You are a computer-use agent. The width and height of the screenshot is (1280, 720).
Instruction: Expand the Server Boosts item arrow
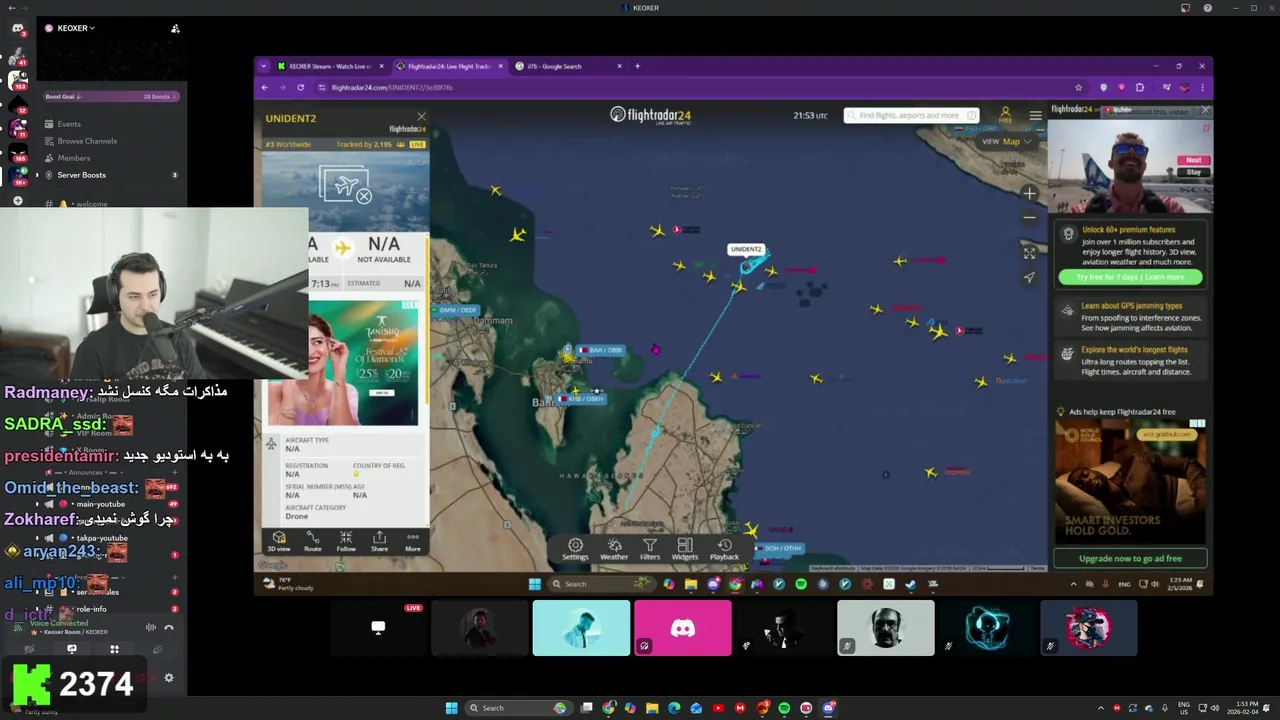pos(37,175)
